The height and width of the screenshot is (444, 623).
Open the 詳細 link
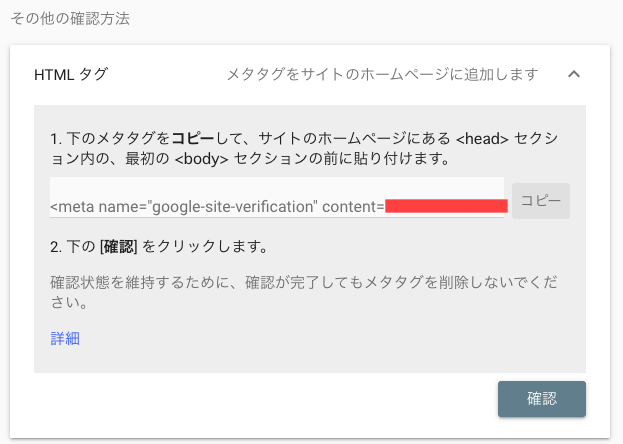point(65,338)
